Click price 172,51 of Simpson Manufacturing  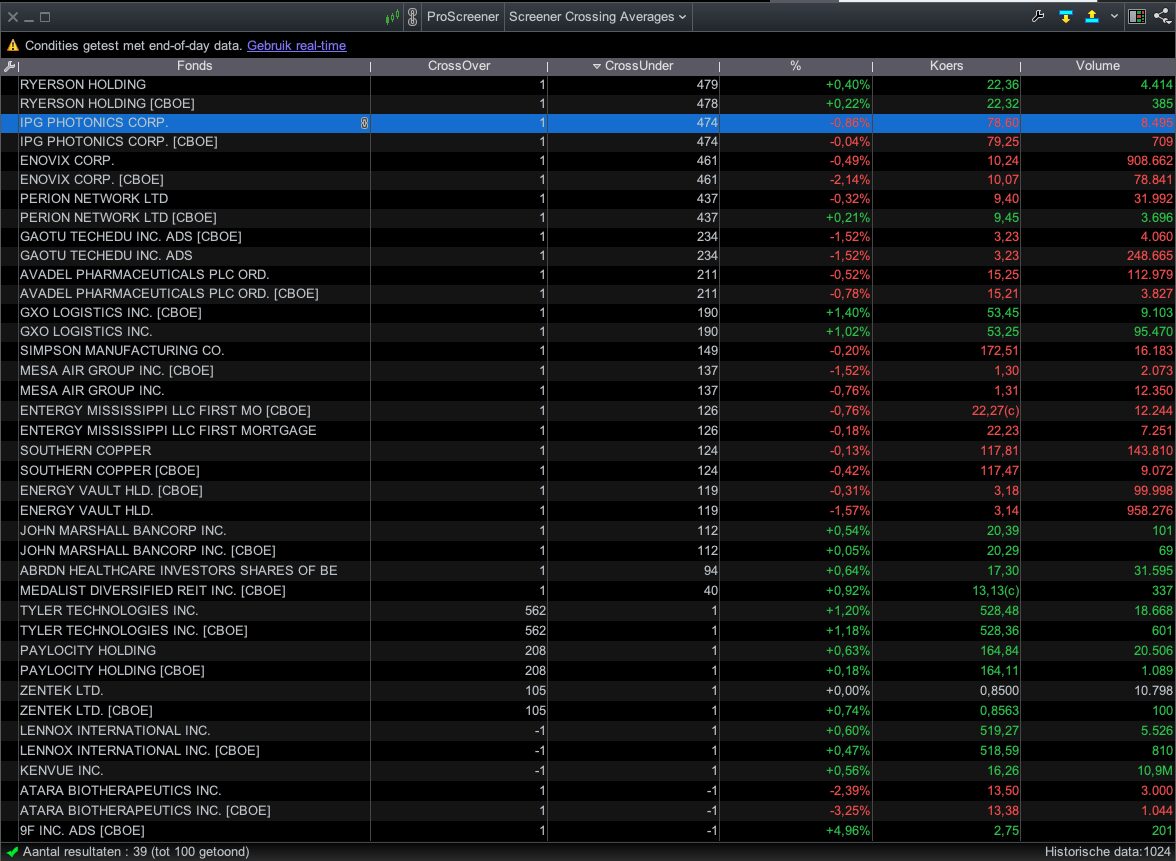1000,351
